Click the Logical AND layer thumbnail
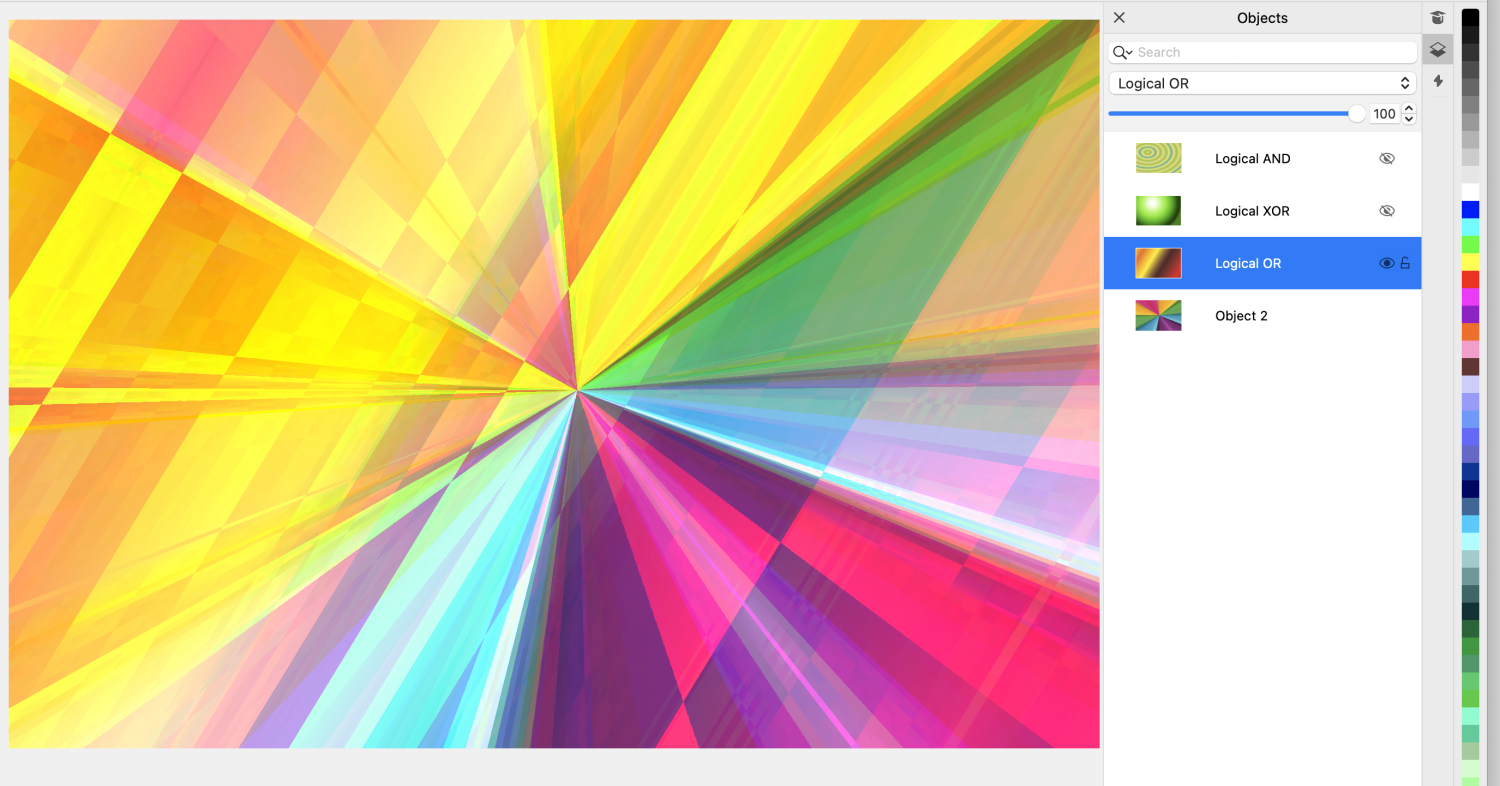The height and width of the screenshot is (786, 1500). (x=1158, y=158)
